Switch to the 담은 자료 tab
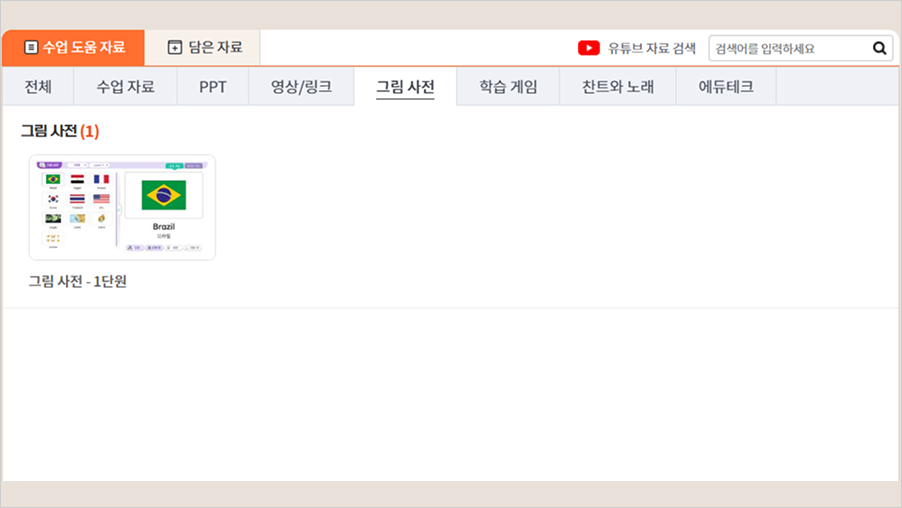The width and height of the screenshot is (902, 508). tap(203, 47)
